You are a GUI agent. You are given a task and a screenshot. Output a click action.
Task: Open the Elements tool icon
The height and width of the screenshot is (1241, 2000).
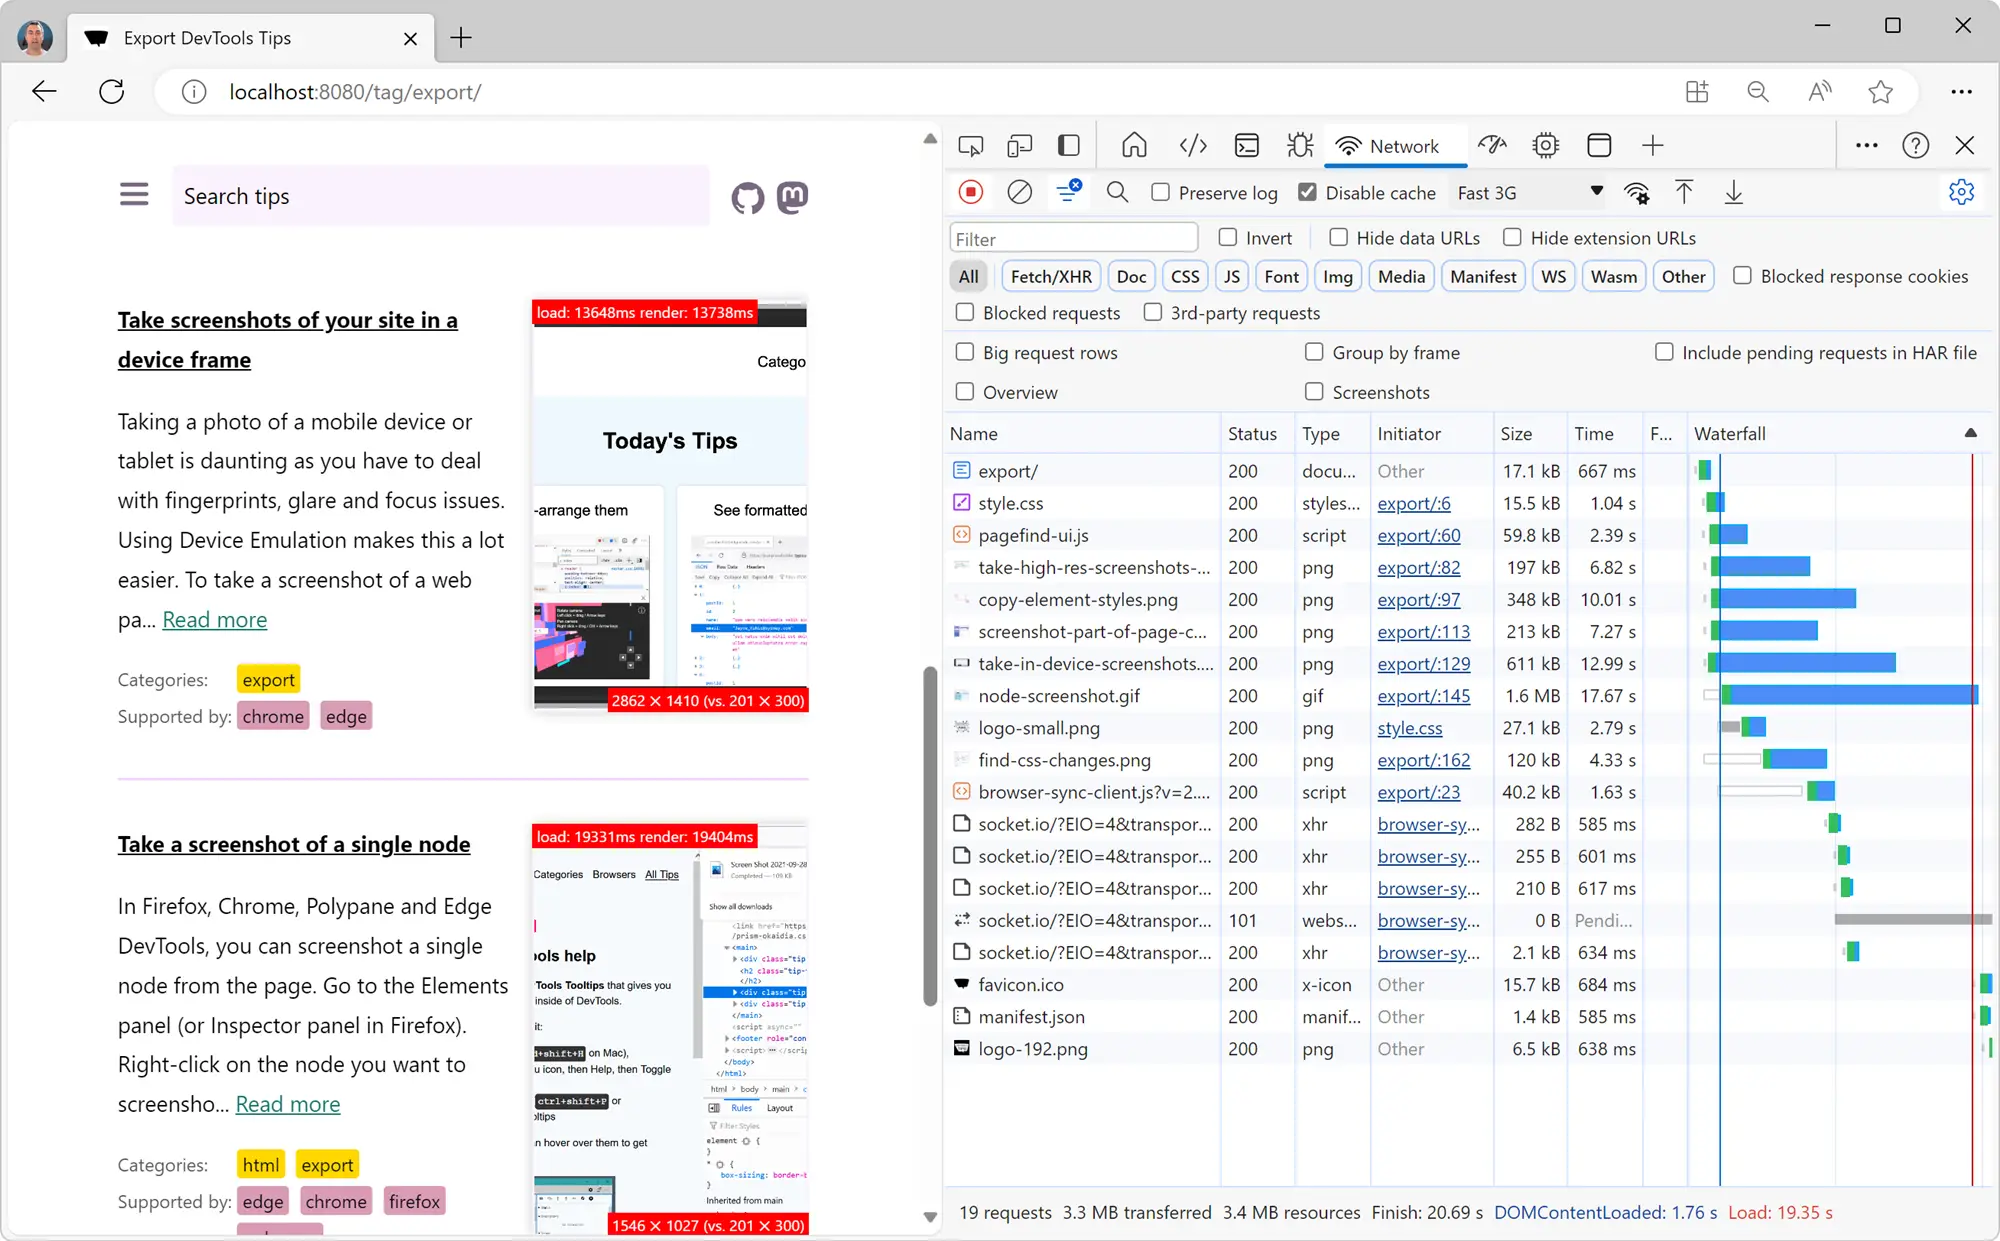(1192, 146)
